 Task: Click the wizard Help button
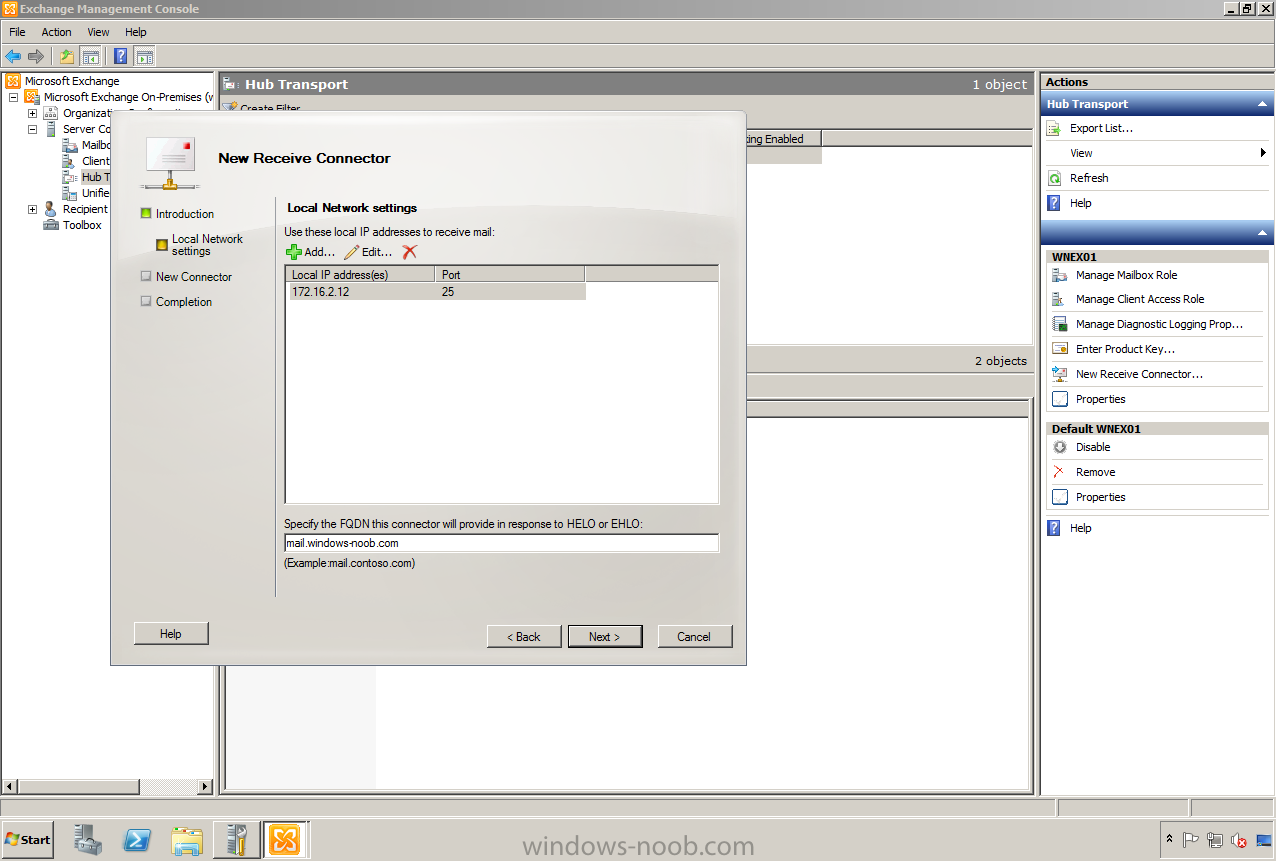(171, 633)
